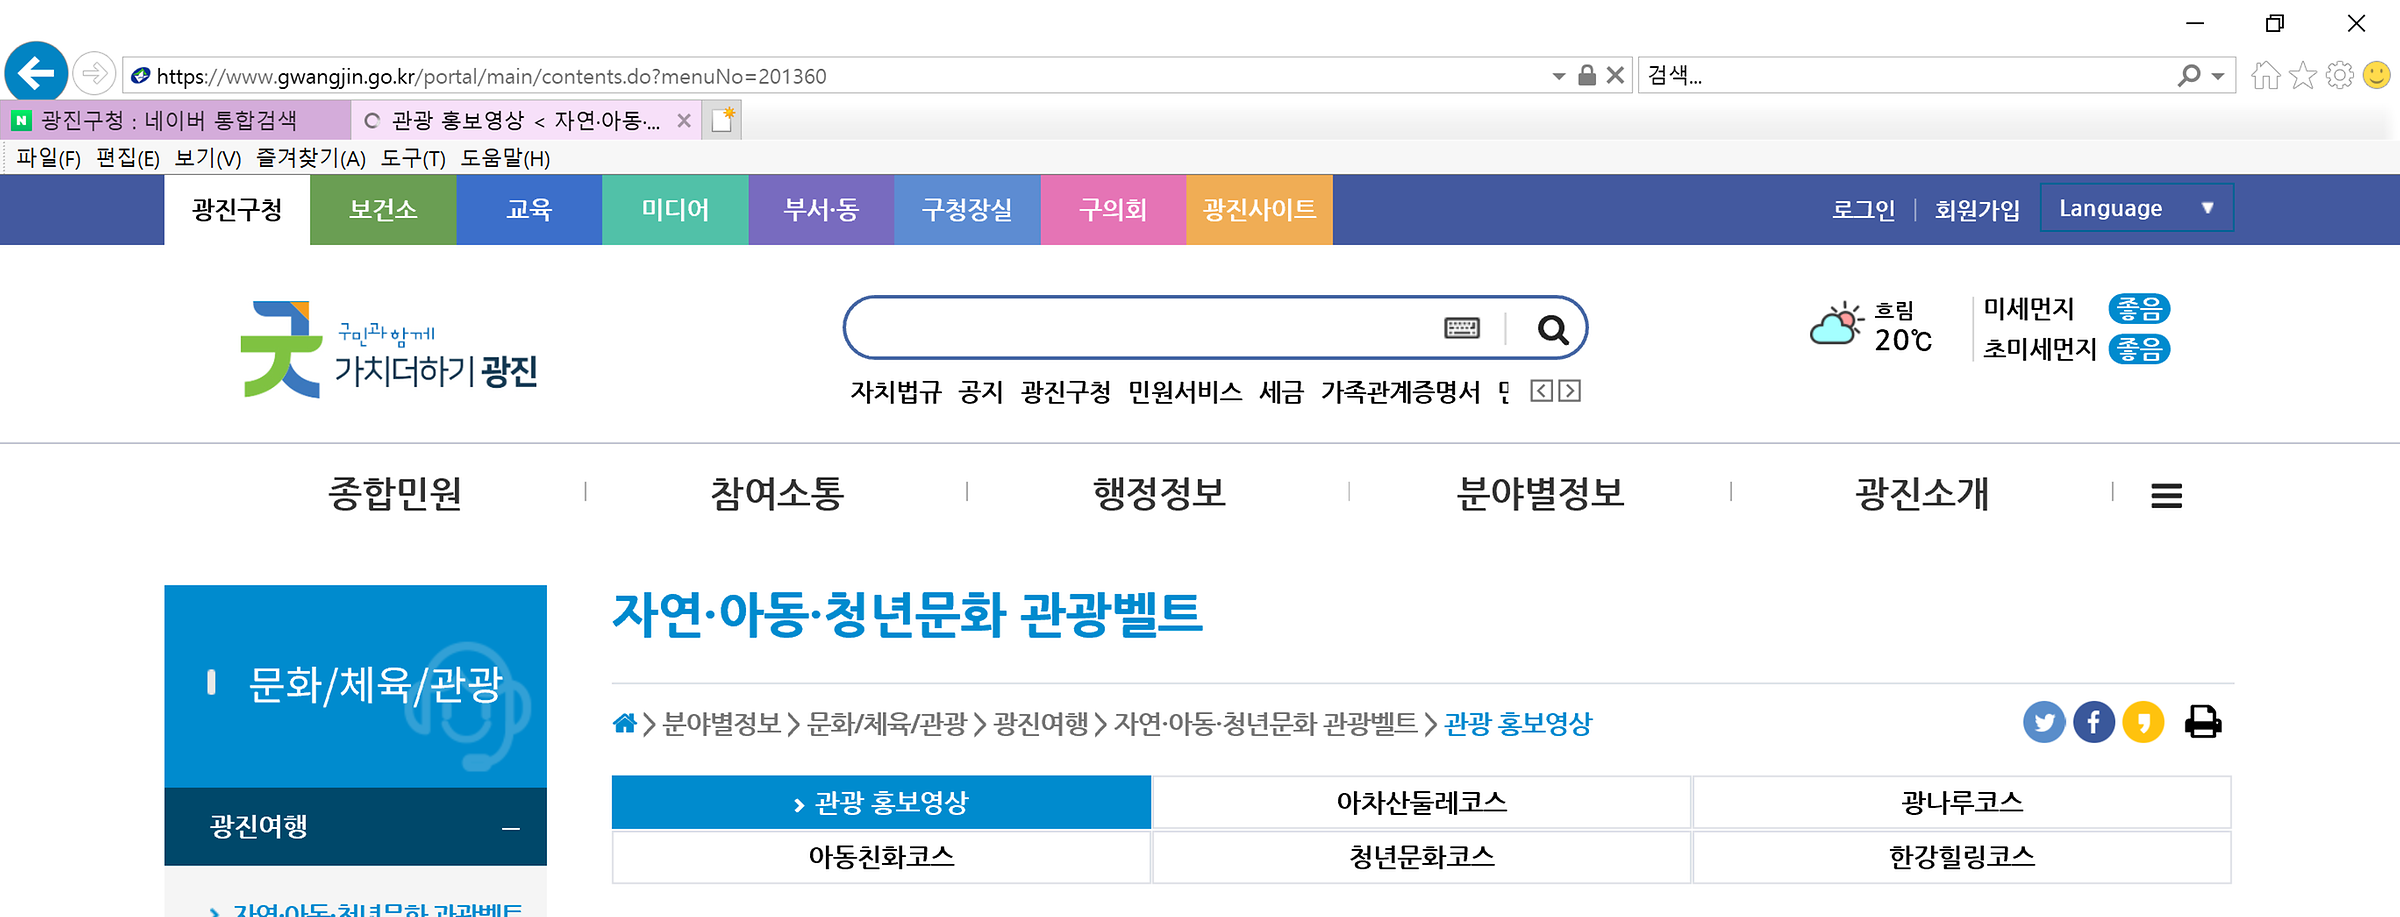
Task: Share the page via KakaoTalk
Action: click(x=2142, y=722)
